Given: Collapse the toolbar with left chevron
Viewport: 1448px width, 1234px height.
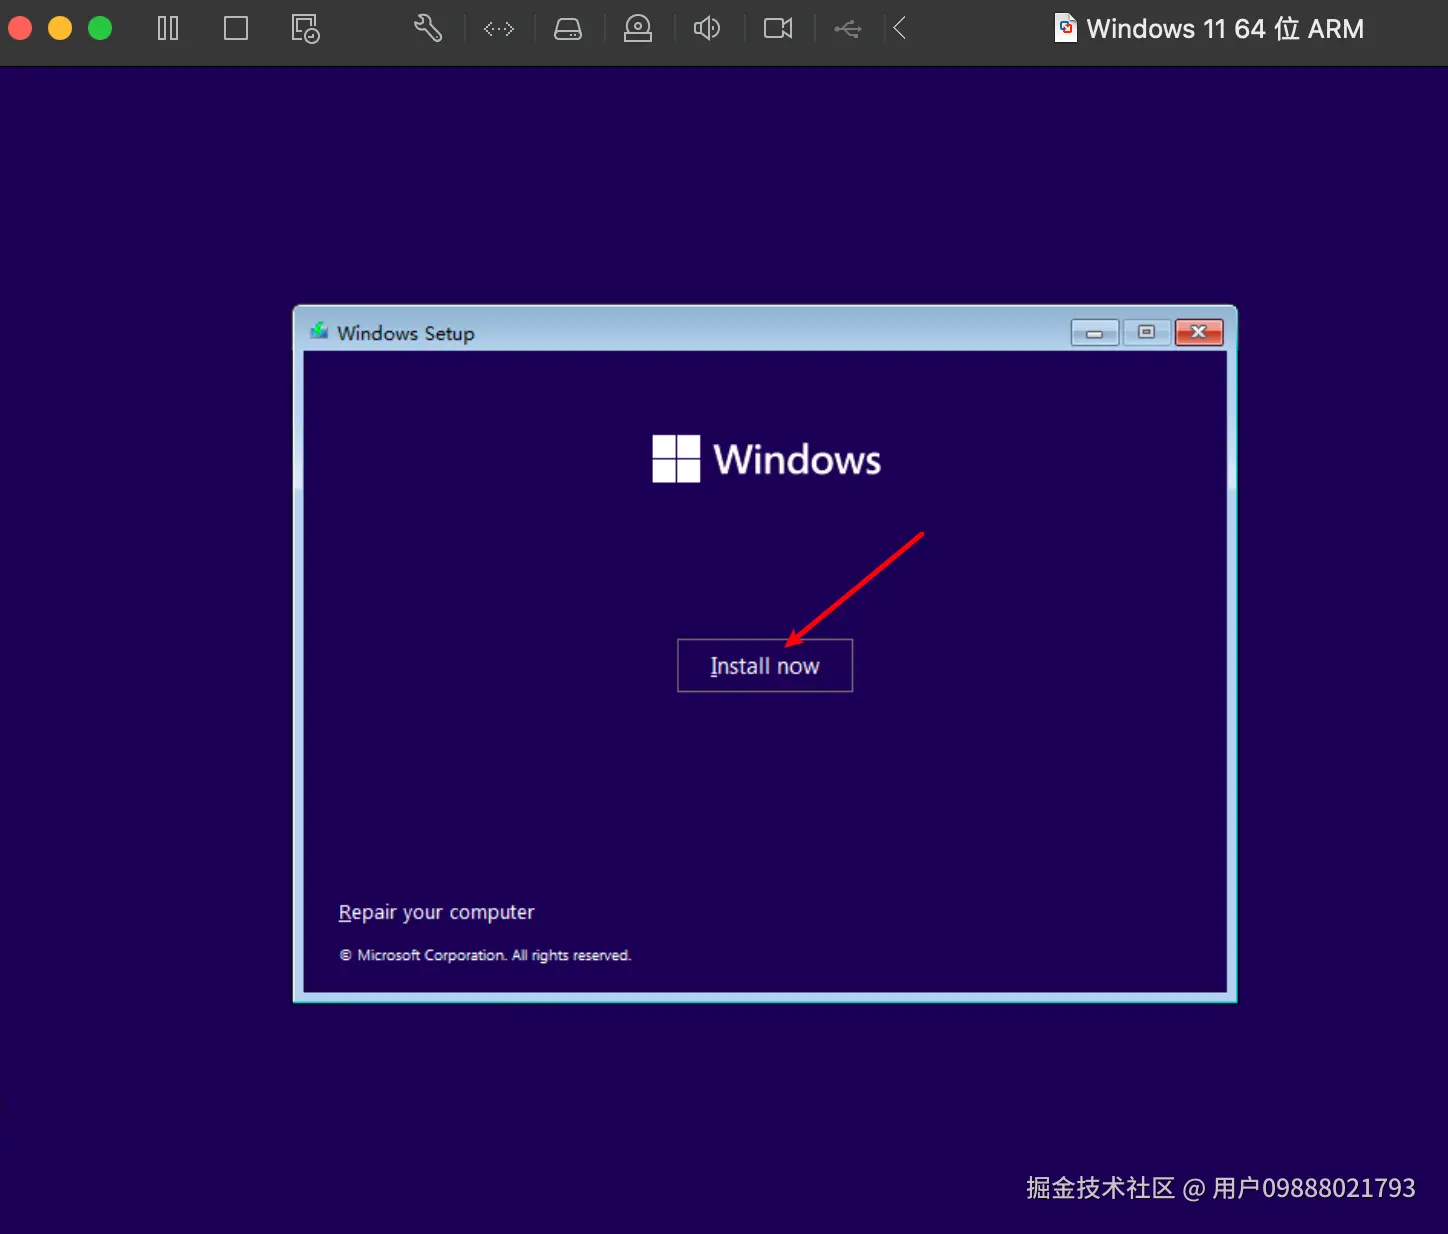Looking at the screenshot, I should (900, 28).
